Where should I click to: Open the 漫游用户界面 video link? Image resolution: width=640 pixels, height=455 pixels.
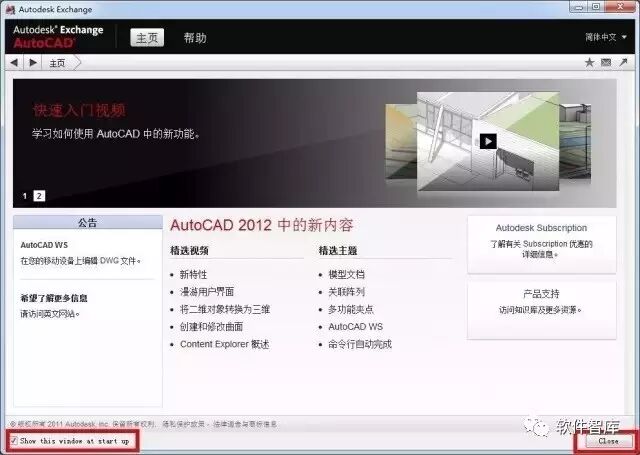207,292
